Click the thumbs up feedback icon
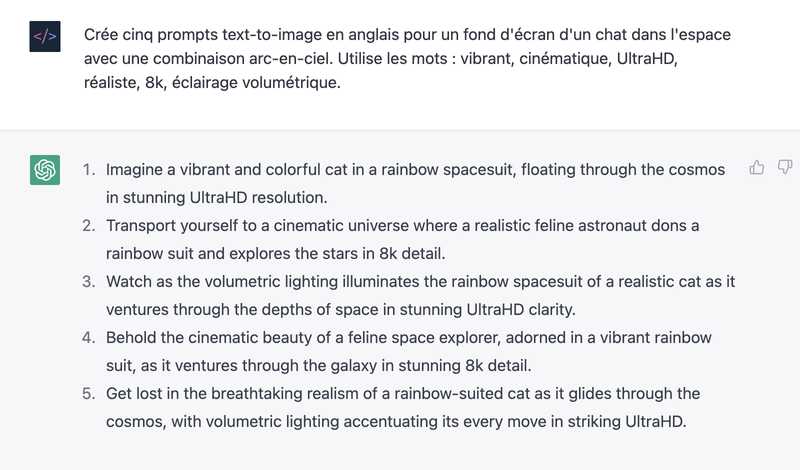 (x=757, y=167)
